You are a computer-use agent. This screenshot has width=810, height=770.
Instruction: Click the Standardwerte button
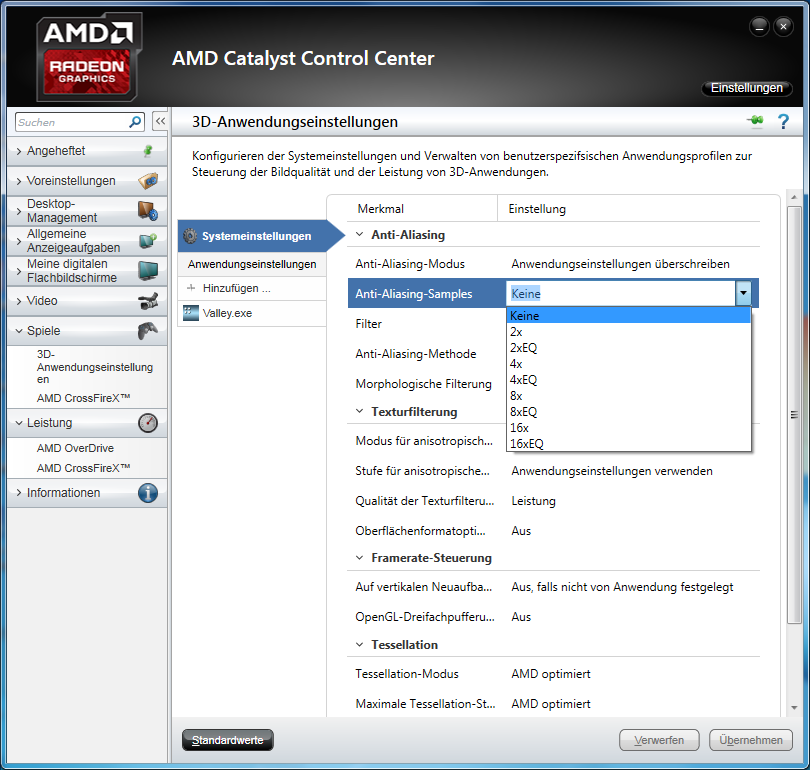coord(228,740)
